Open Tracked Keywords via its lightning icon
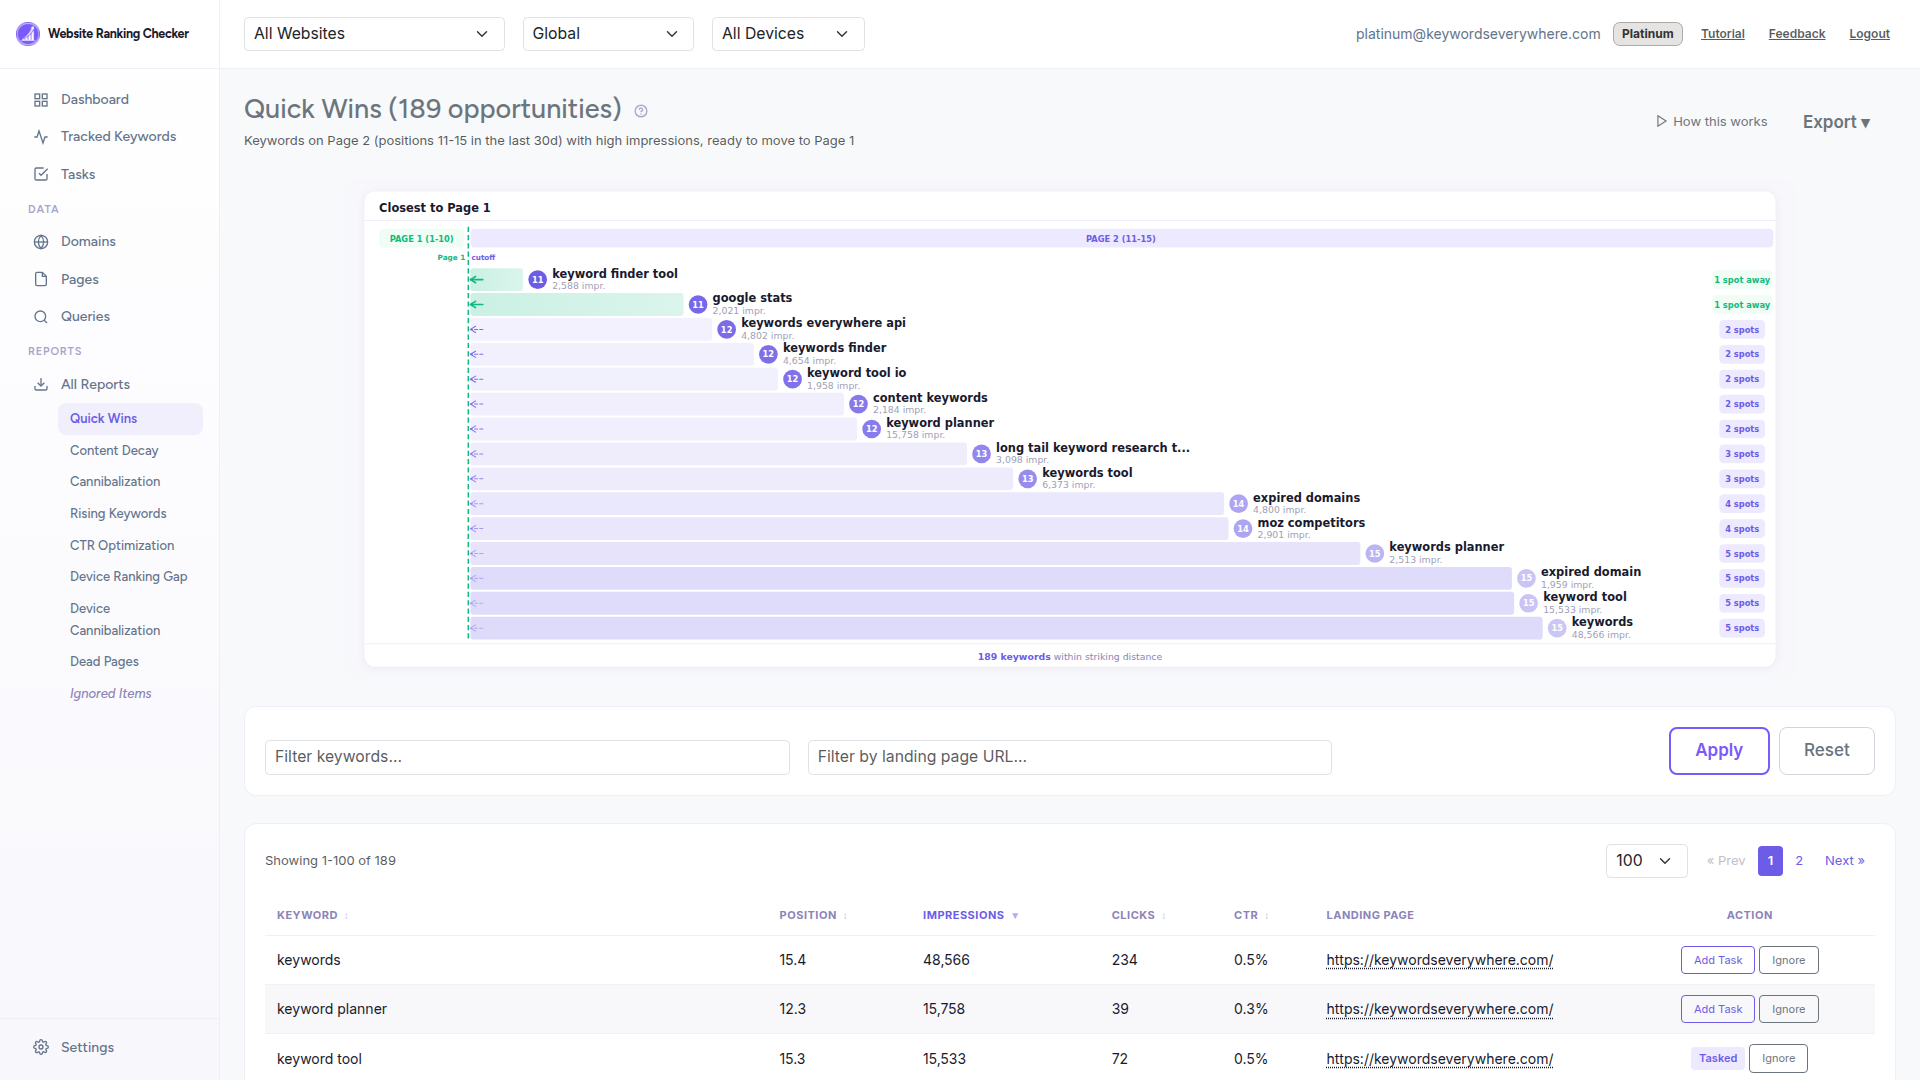 tap(41, 136)
